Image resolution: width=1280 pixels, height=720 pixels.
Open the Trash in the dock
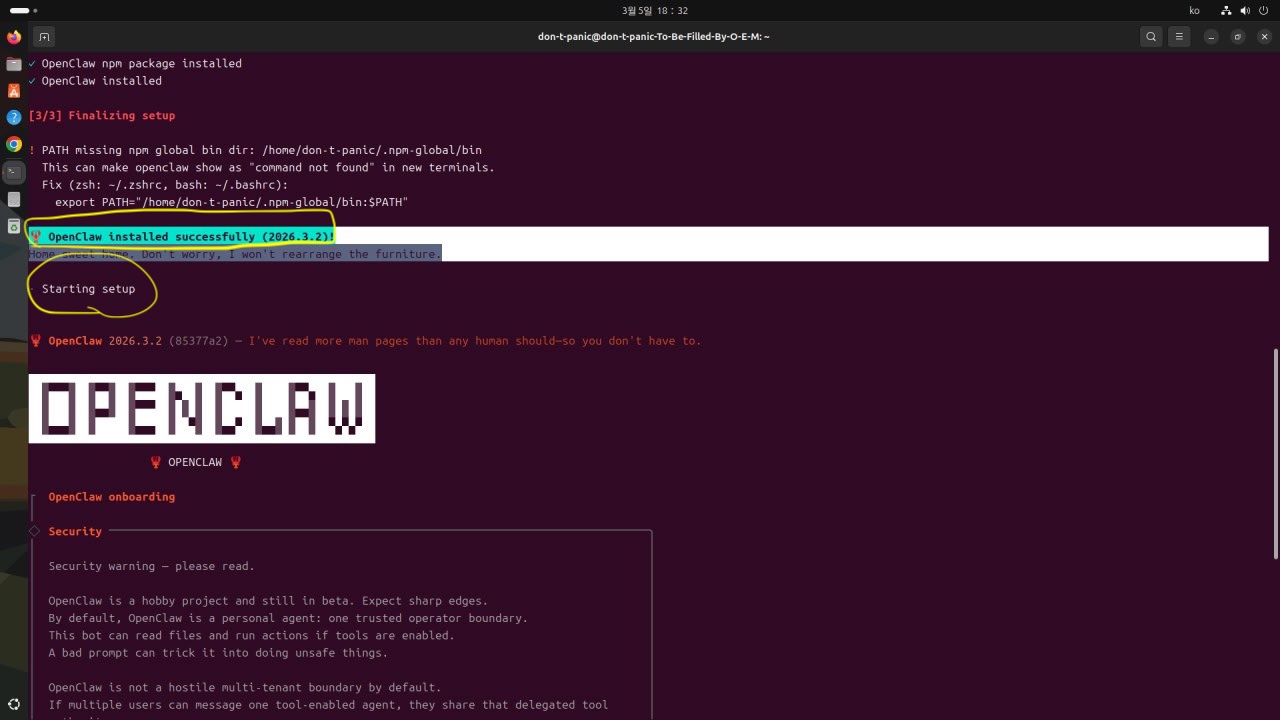pos(14,226)
